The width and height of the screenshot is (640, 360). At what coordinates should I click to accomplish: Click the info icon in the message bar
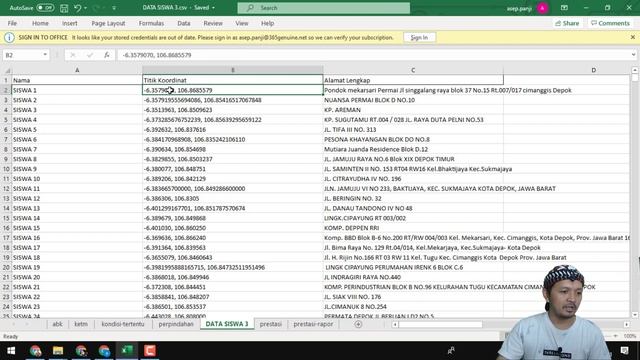[x=9, y=38]
